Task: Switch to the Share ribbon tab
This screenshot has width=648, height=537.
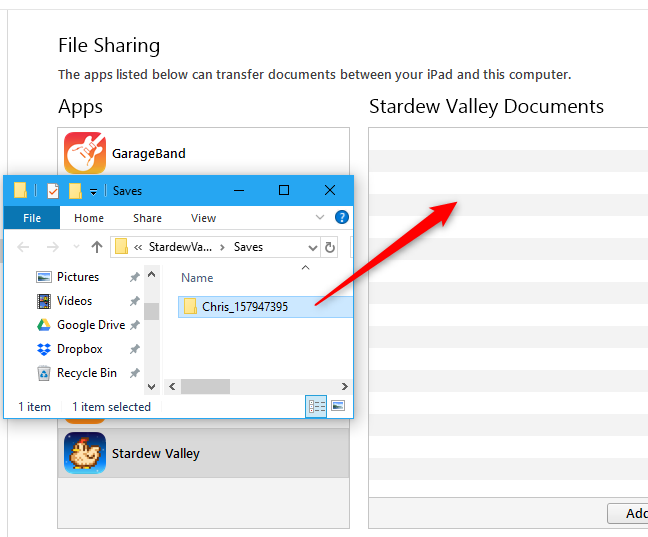Action: (147, 218)
